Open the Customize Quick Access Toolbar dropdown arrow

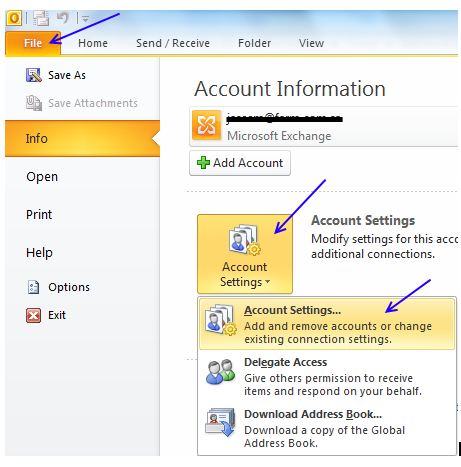[x=85, y=19]
